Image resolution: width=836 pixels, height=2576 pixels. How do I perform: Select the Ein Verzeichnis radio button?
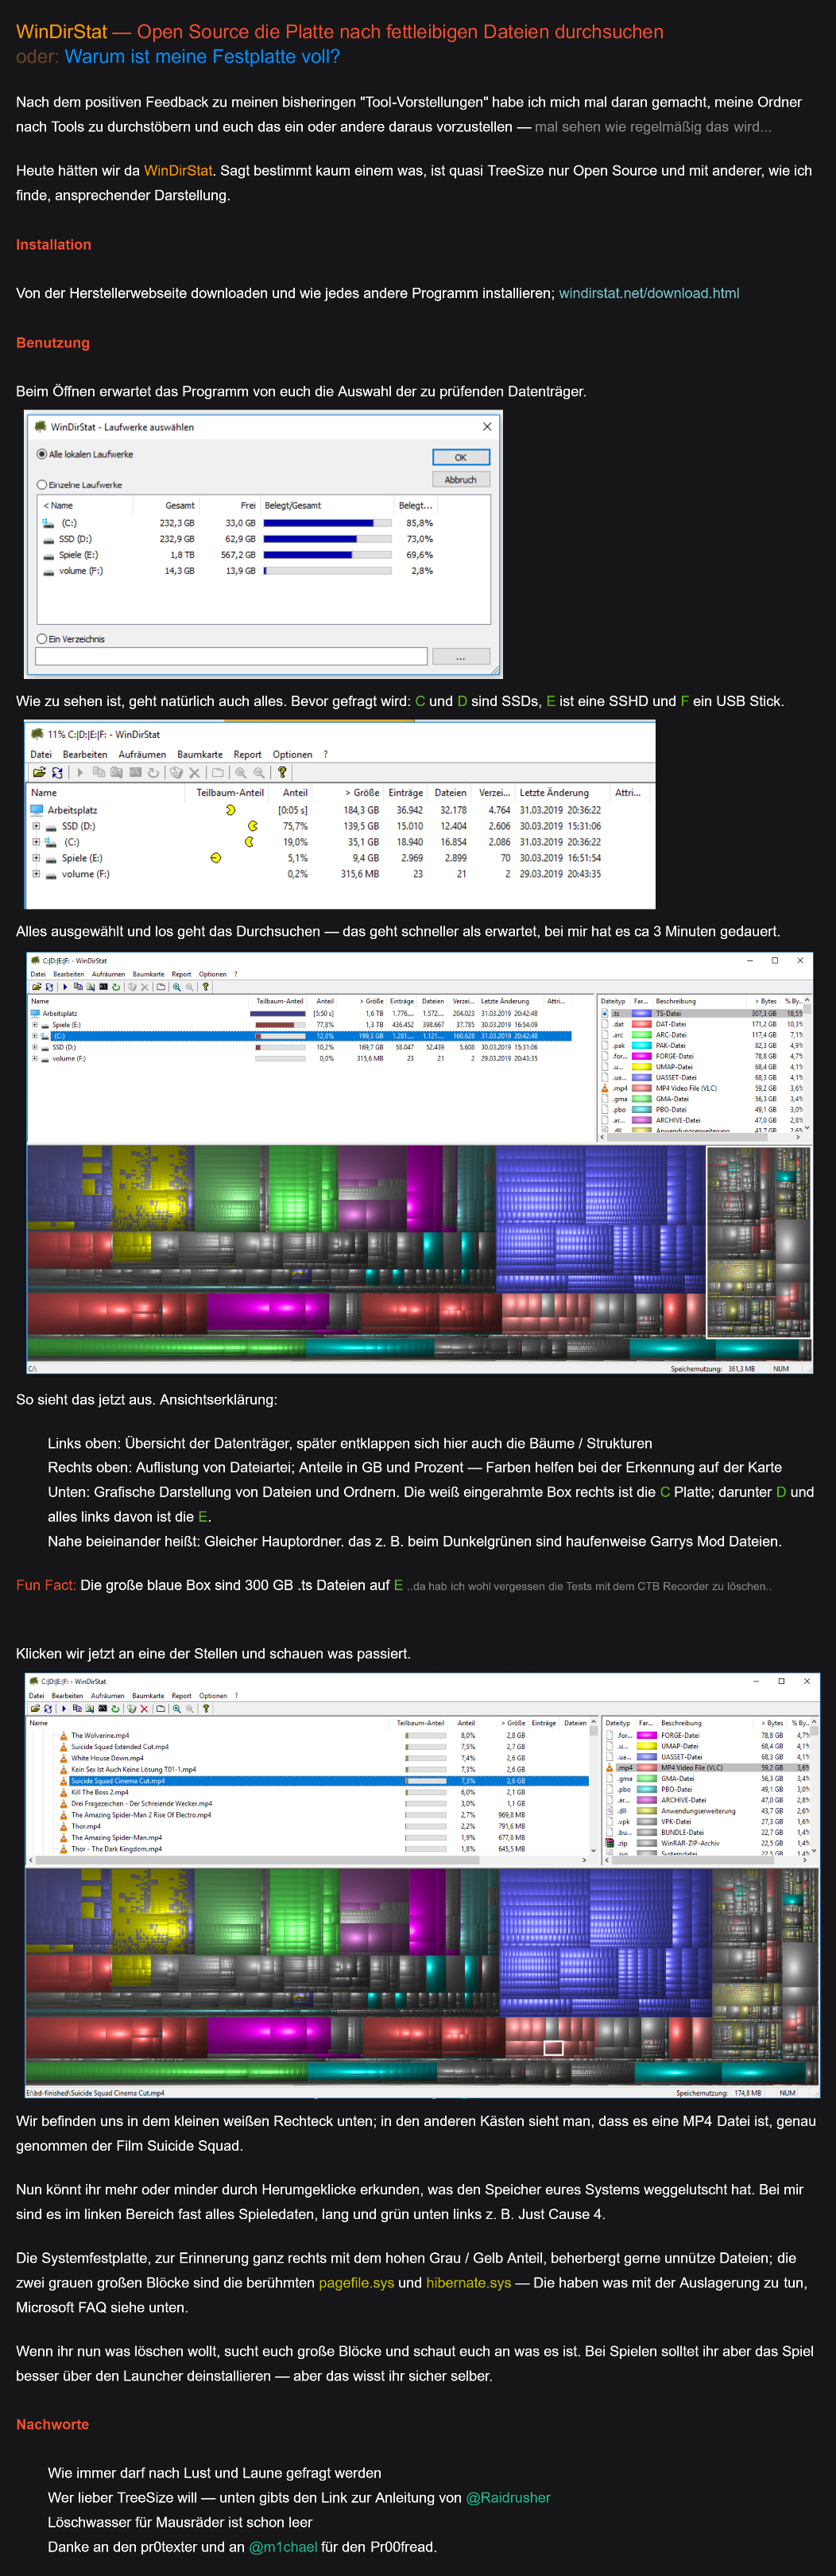click(x=42, y=639)
